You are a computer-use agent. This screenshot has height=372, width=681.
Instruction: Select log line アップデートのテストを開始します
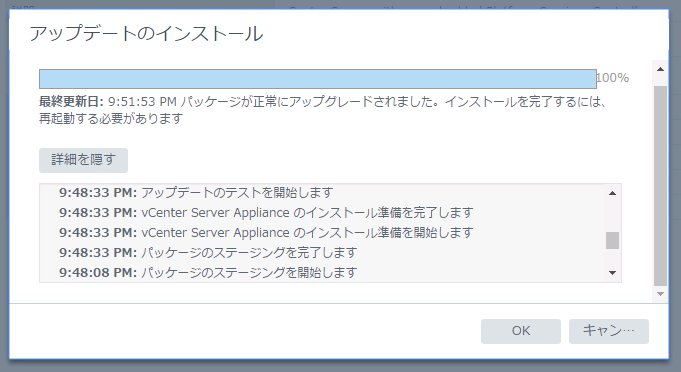click(x=196, y=192)
